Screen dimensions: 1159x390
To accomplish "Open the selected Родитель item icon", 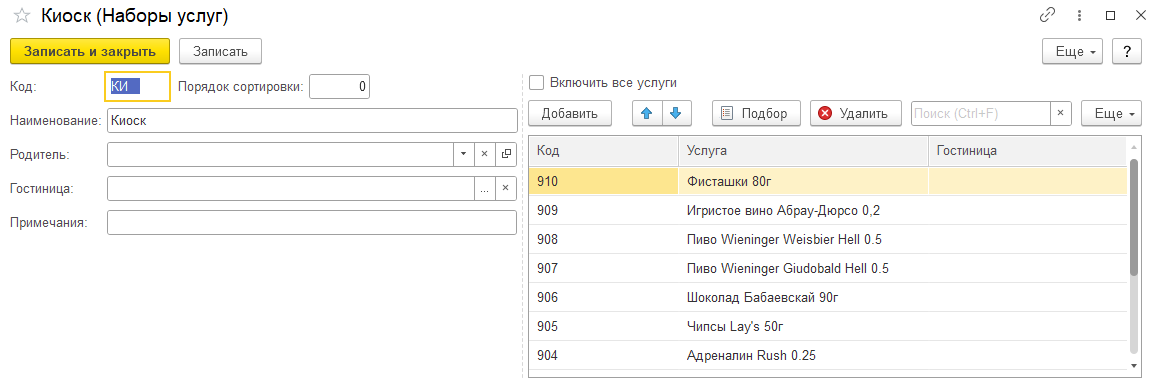I will (x=506, y=154).
